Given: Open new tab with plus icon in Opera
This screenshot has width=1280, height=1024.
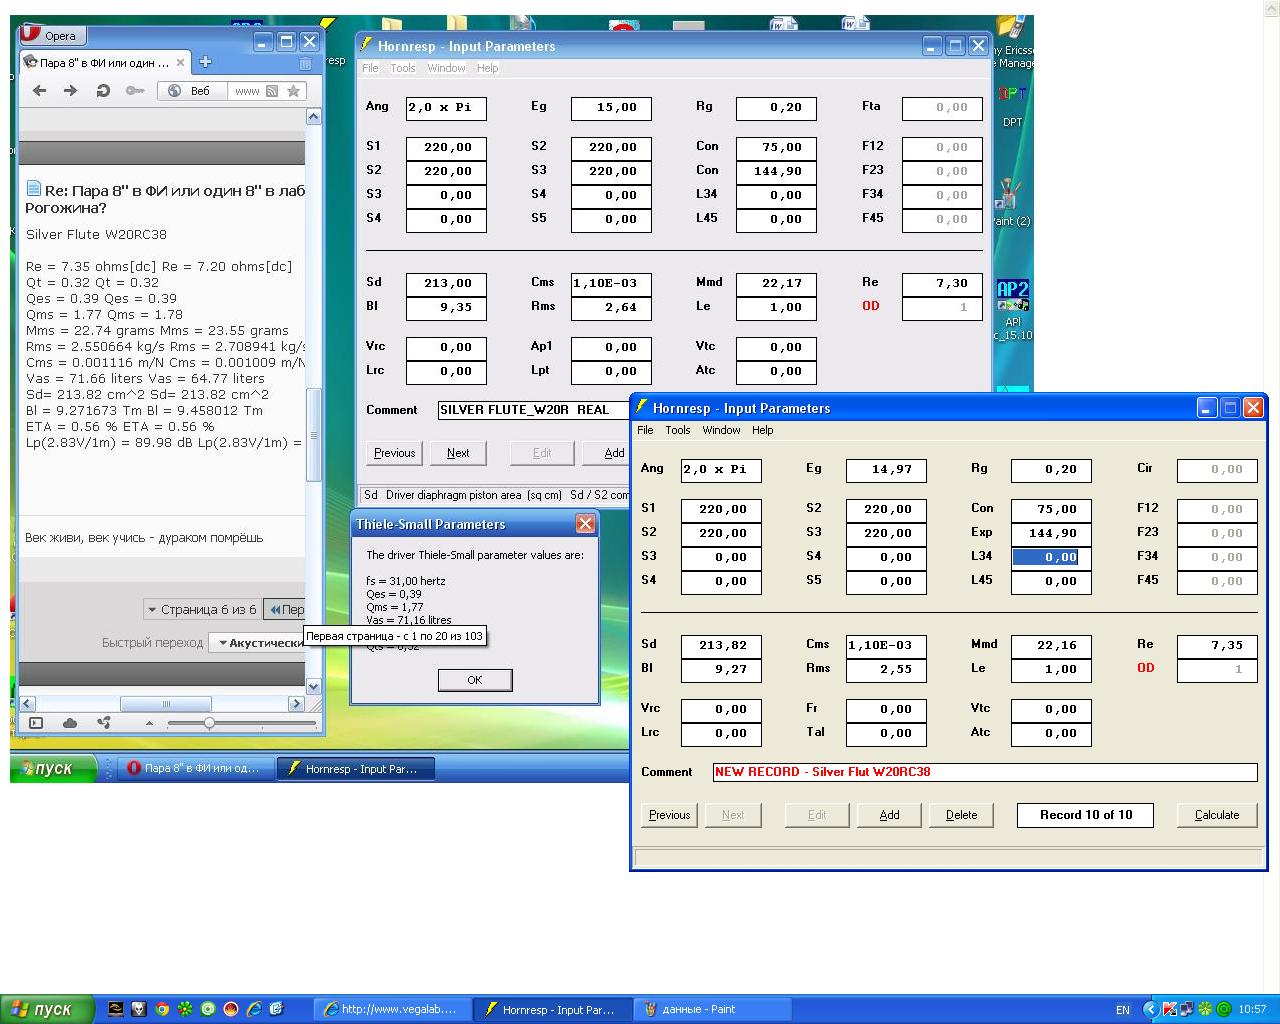Looking at the screenshot, I should pos(205,62).
